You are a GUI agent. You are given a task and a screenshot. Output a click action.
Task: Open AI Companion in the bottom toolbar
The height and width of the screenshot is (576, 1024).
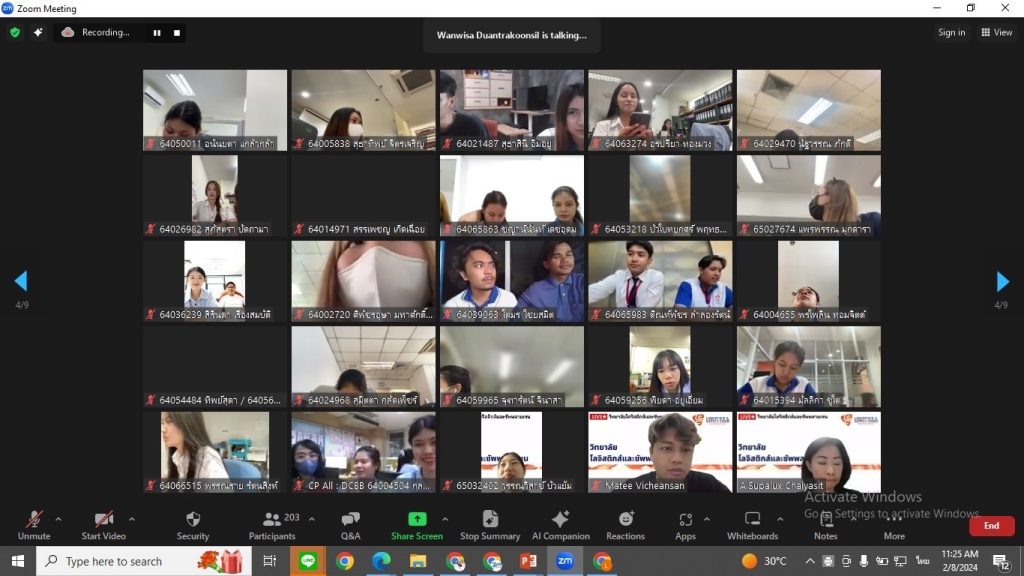coord(561,526)
